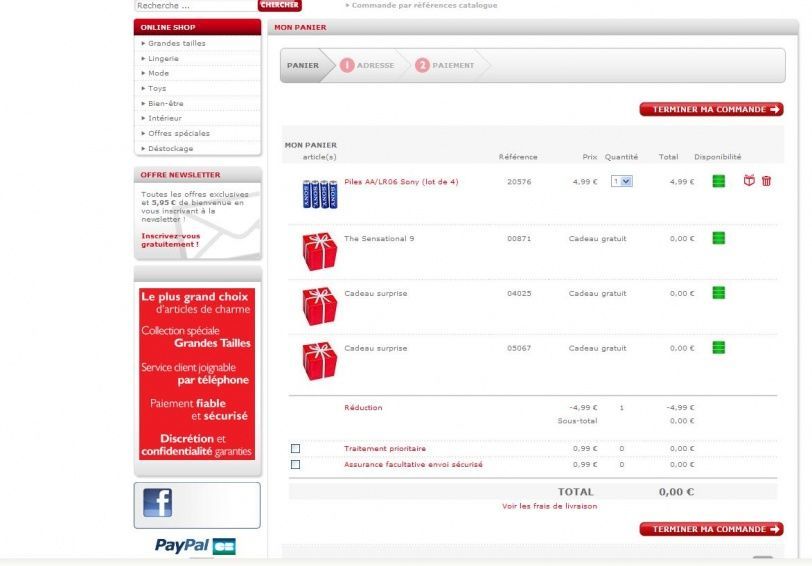
Task: Click the green availability icon for The Sensational 9
Action: (x=718, y=238)
